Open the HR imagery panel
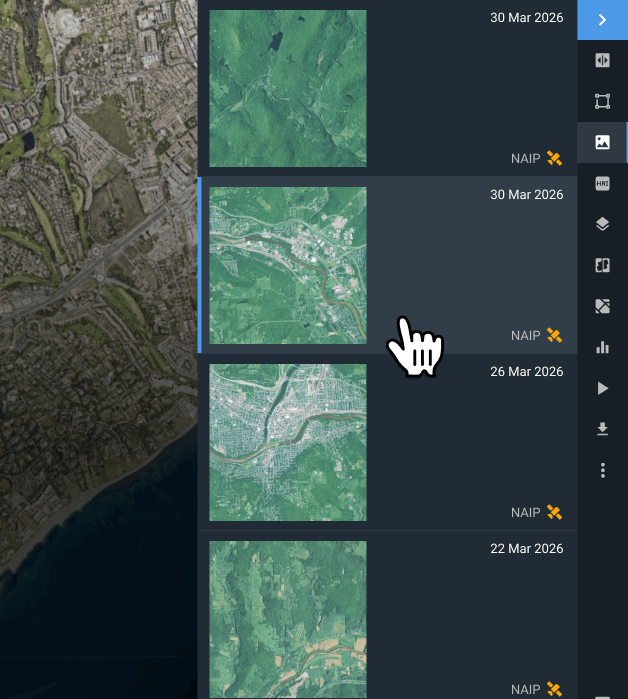This screenshot has height=699, width=628. pos(602,183)
